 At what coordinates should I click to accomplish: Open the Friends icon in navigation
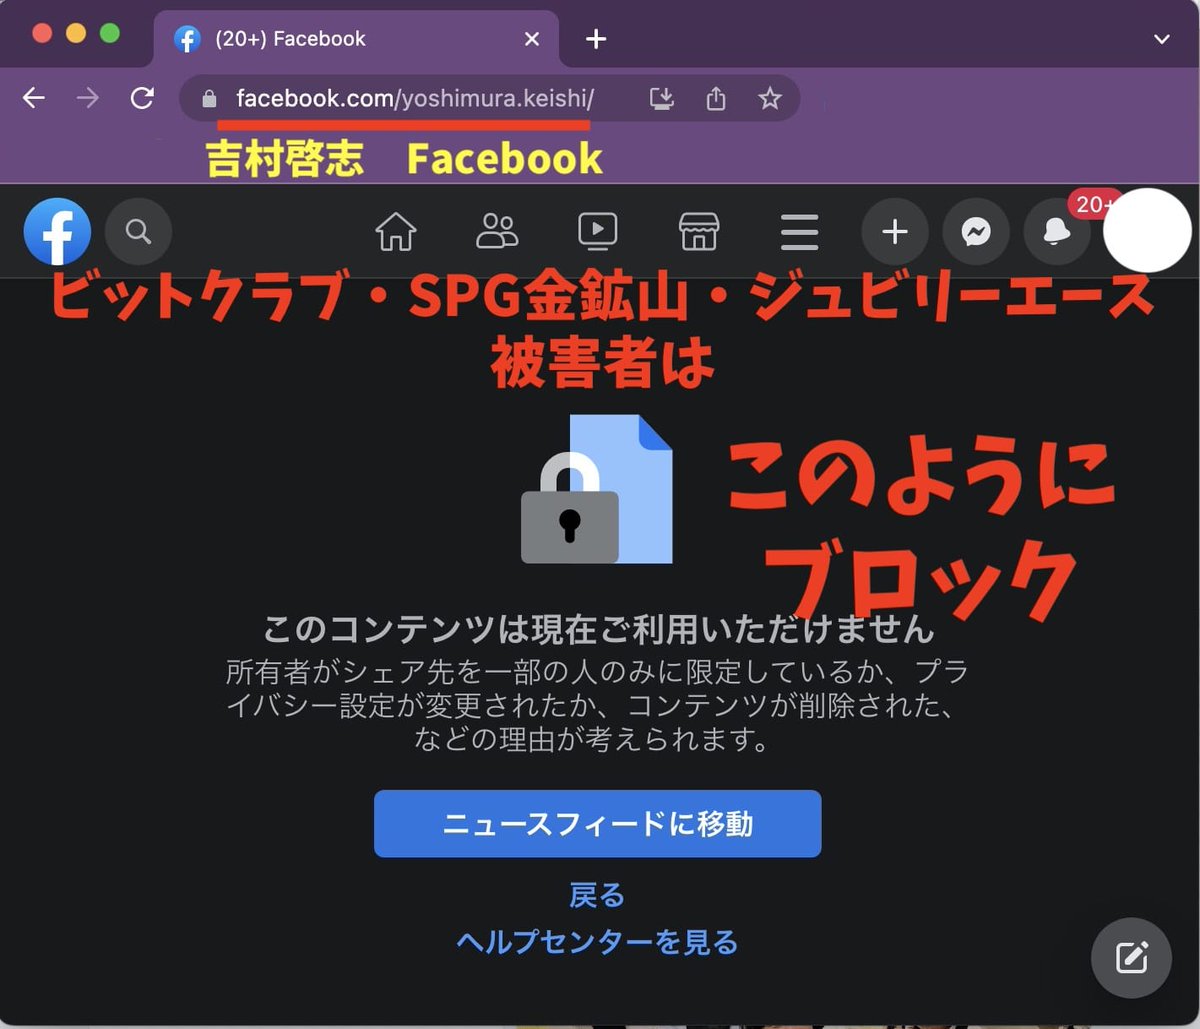[497, 232]
